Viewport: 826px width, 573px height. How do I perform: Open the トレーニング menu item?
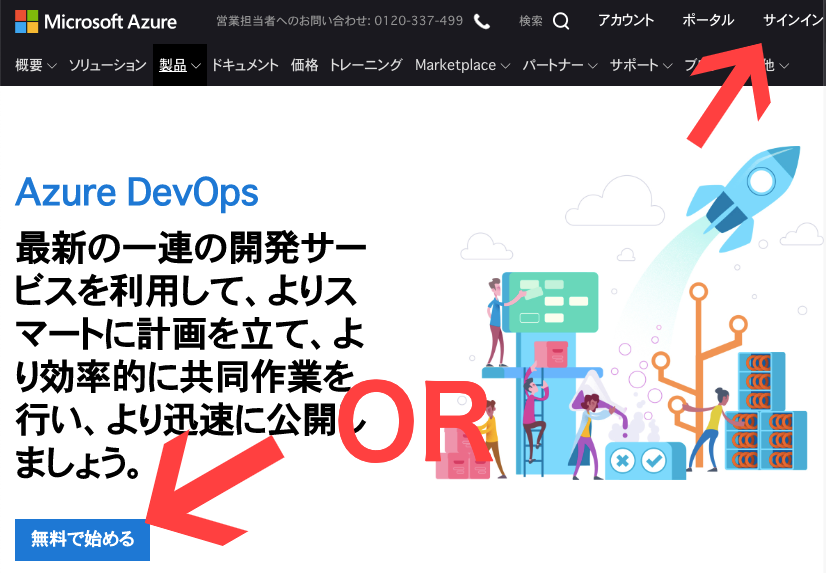point(366,65)
